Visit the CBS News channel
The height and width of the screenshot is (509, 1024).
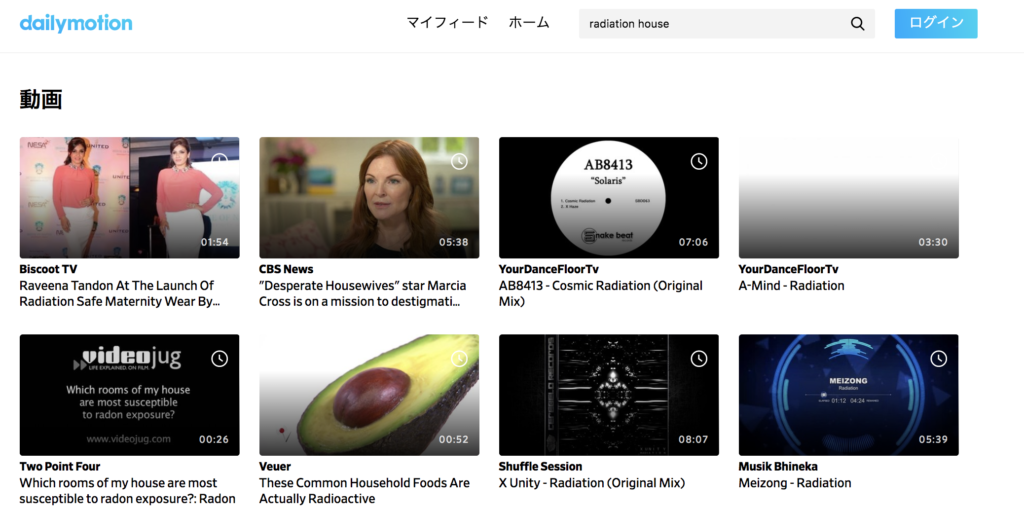286,269
